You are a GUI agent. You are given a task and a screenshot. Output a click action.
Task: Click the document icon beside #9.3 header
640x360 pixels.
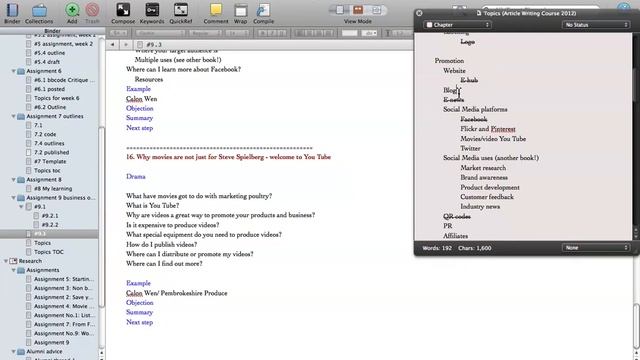[140, 44]
